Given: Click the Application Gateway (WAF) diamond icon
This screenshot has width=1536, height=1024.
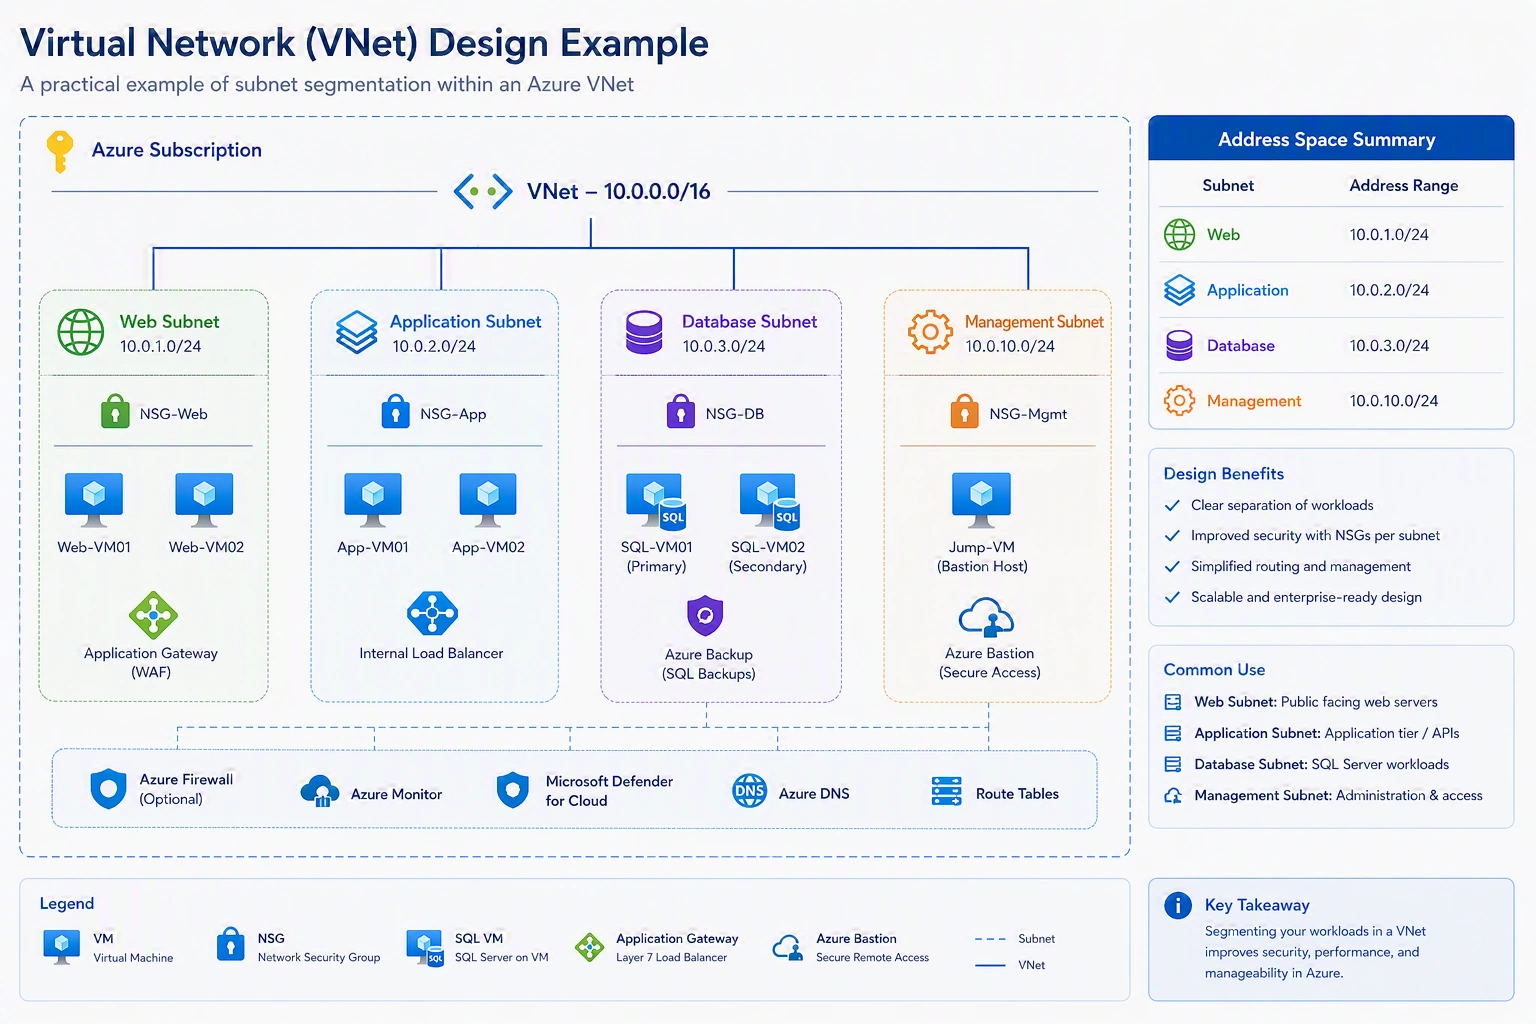Looking at the screenshot, I should [153, 615].
